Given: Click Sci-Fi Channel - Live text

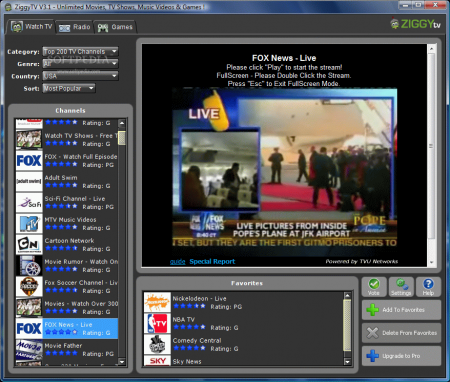Looking at the screenshot, I should [75, 199].
